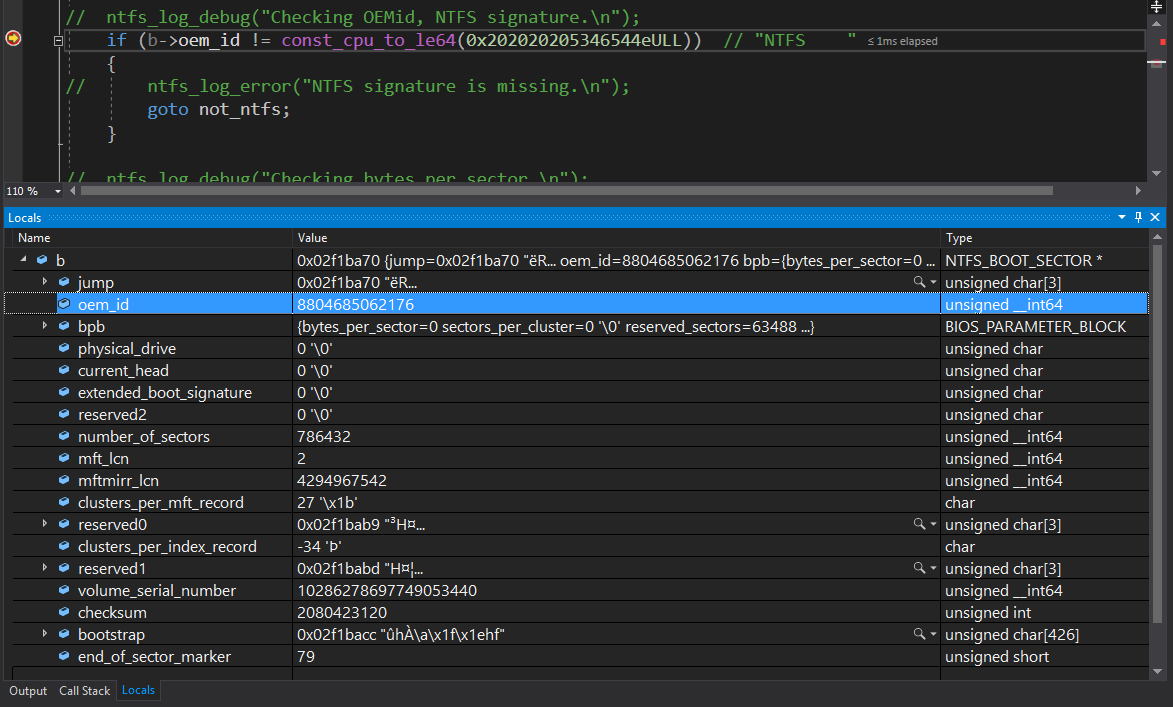Open the visualizer dropdown arrow for bootstrap
This screenshot has width=1173, height=707.
pyautogui.click(x=933, y=634)
